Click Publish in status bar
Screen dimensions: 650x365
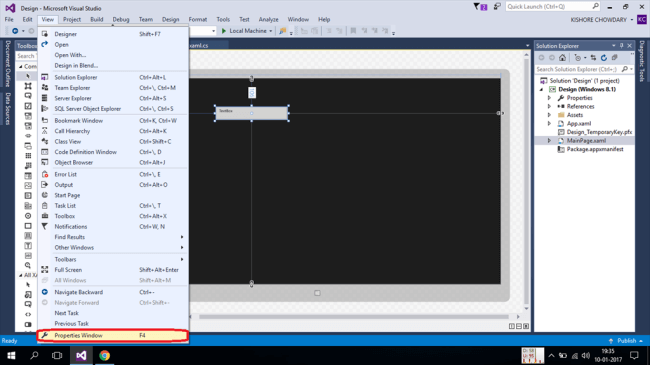(x=626, y=341)
